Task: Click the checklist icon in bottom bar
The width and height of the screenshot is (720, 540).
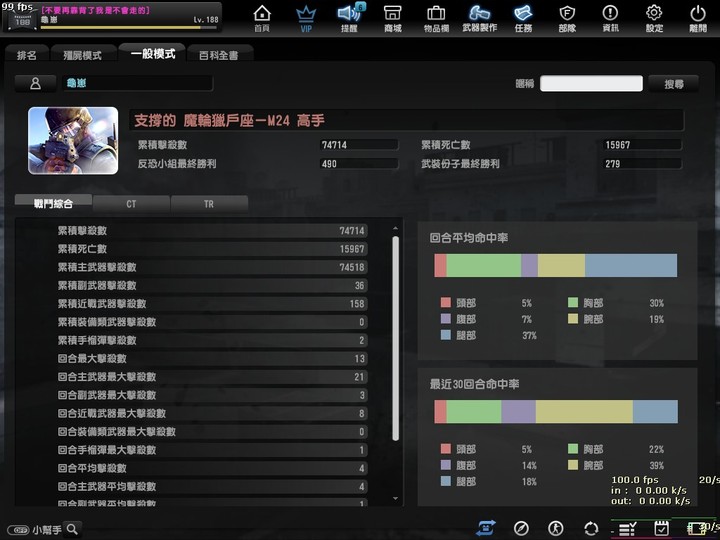Action: (x=627, y=529)
